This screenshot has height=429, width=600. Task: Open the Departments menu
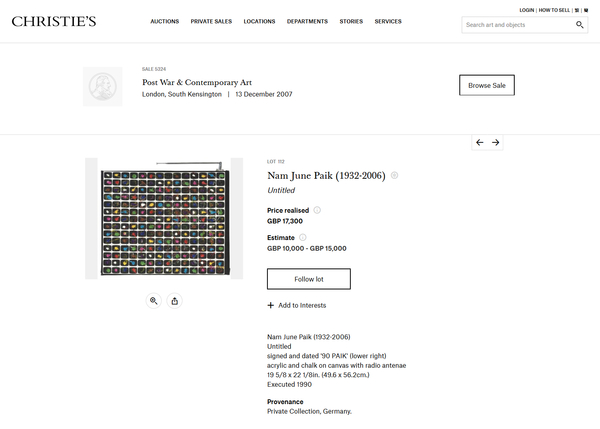click(307, 21)
